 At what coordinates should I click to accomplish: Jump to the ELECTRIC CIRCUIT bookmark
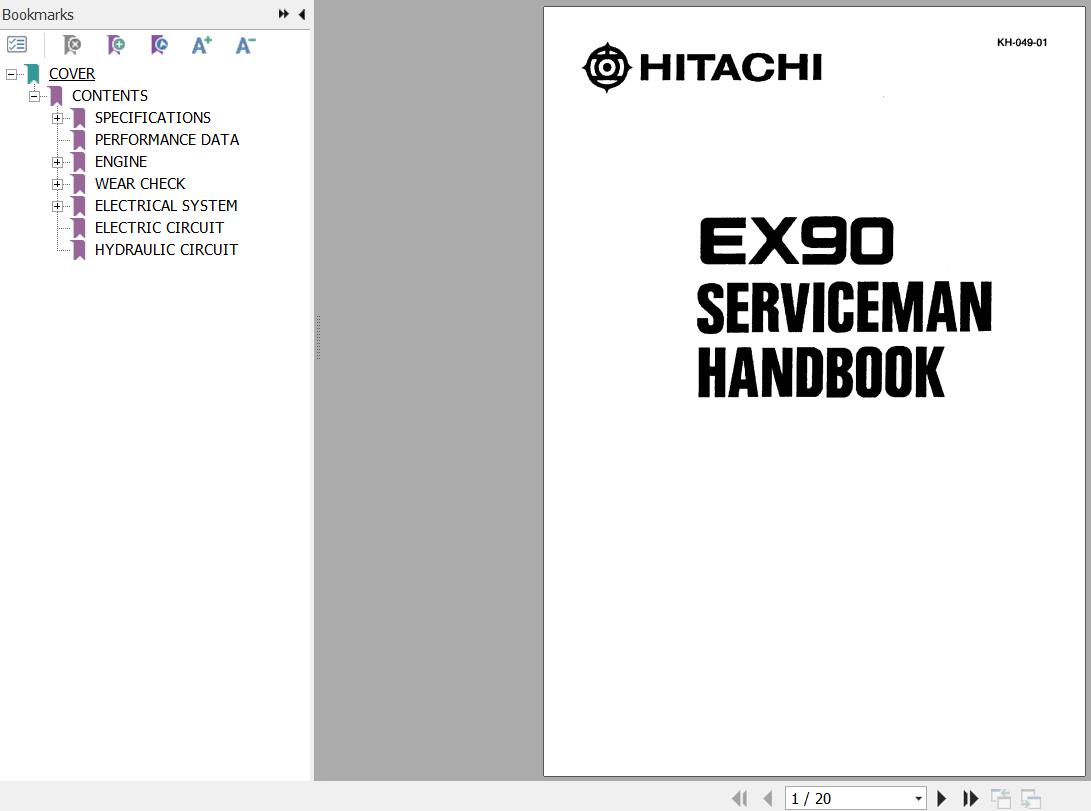click(159, 228)
